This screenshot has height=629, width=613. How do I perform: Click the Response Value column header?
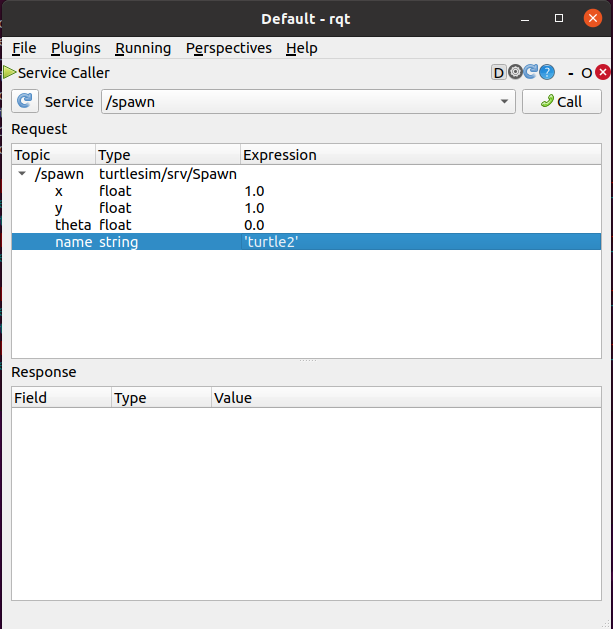pyautogui.click(x=406, y=398)
